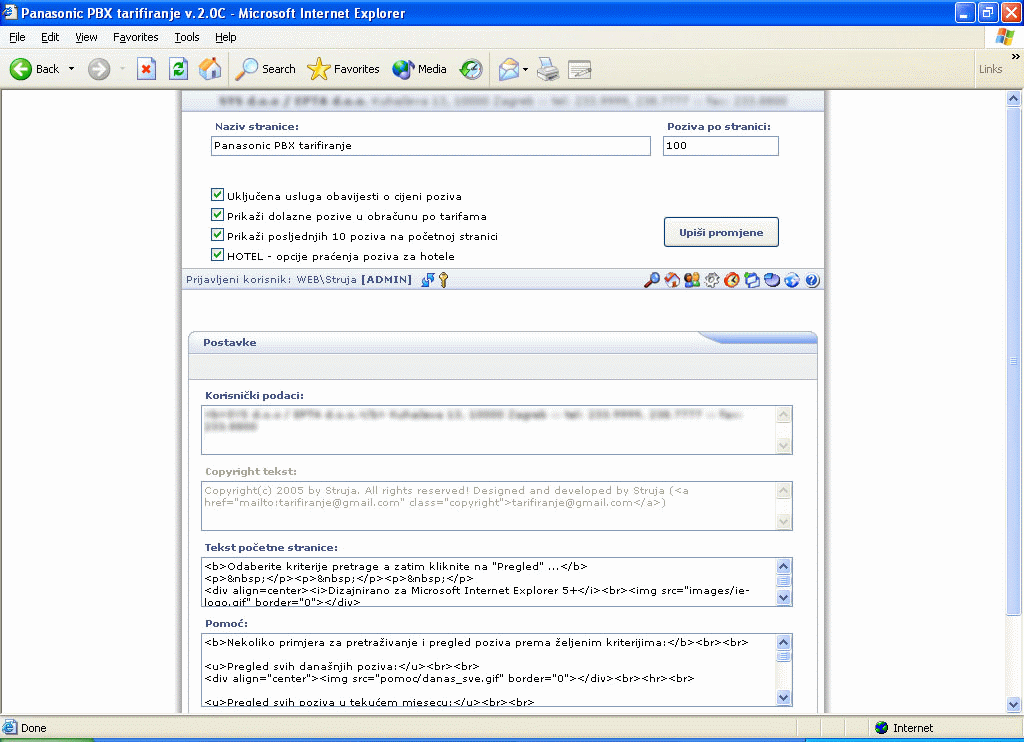1024x742 pixels.
Task: Click inside the 'Korisnički podaci' textarea
Action: tap(488, 430)
